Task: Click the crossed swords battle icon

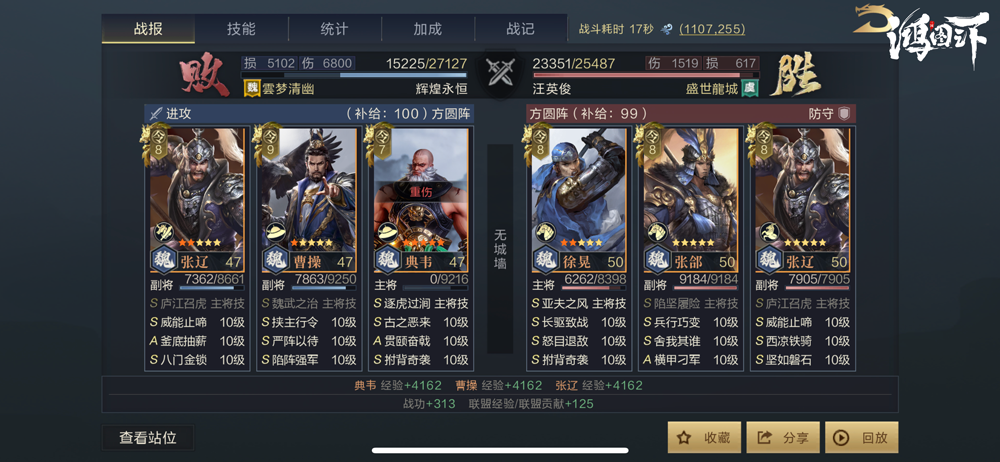Action: [x=500, y=72]
